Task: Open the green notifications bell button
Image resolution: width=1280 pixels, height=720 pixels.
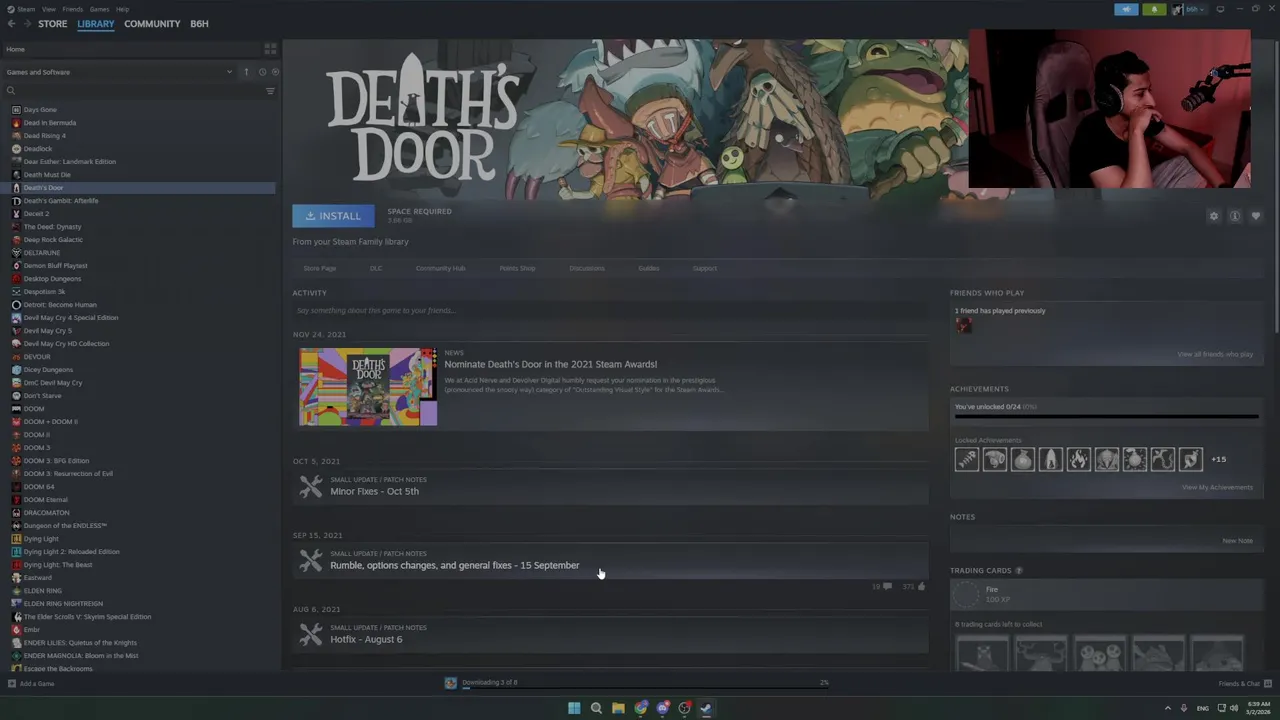Action: coord(1154,9)
